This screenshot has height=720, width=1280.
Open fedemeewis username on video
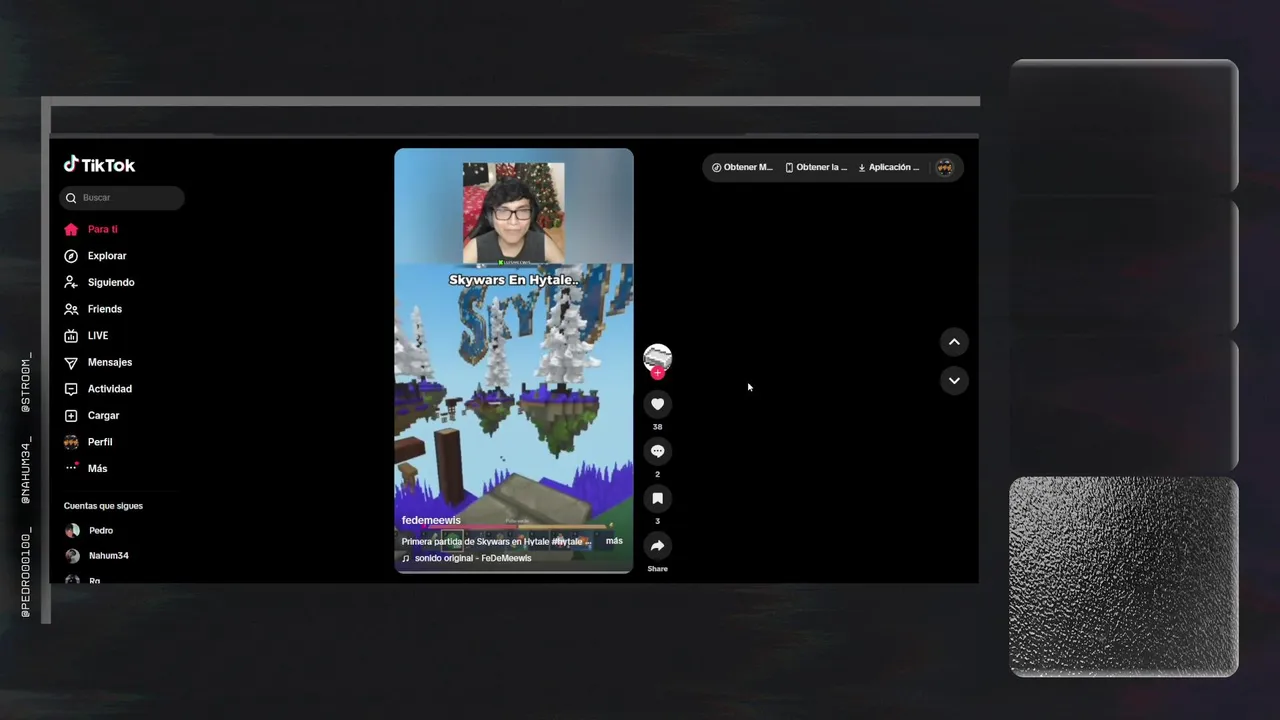click(431, 520)
